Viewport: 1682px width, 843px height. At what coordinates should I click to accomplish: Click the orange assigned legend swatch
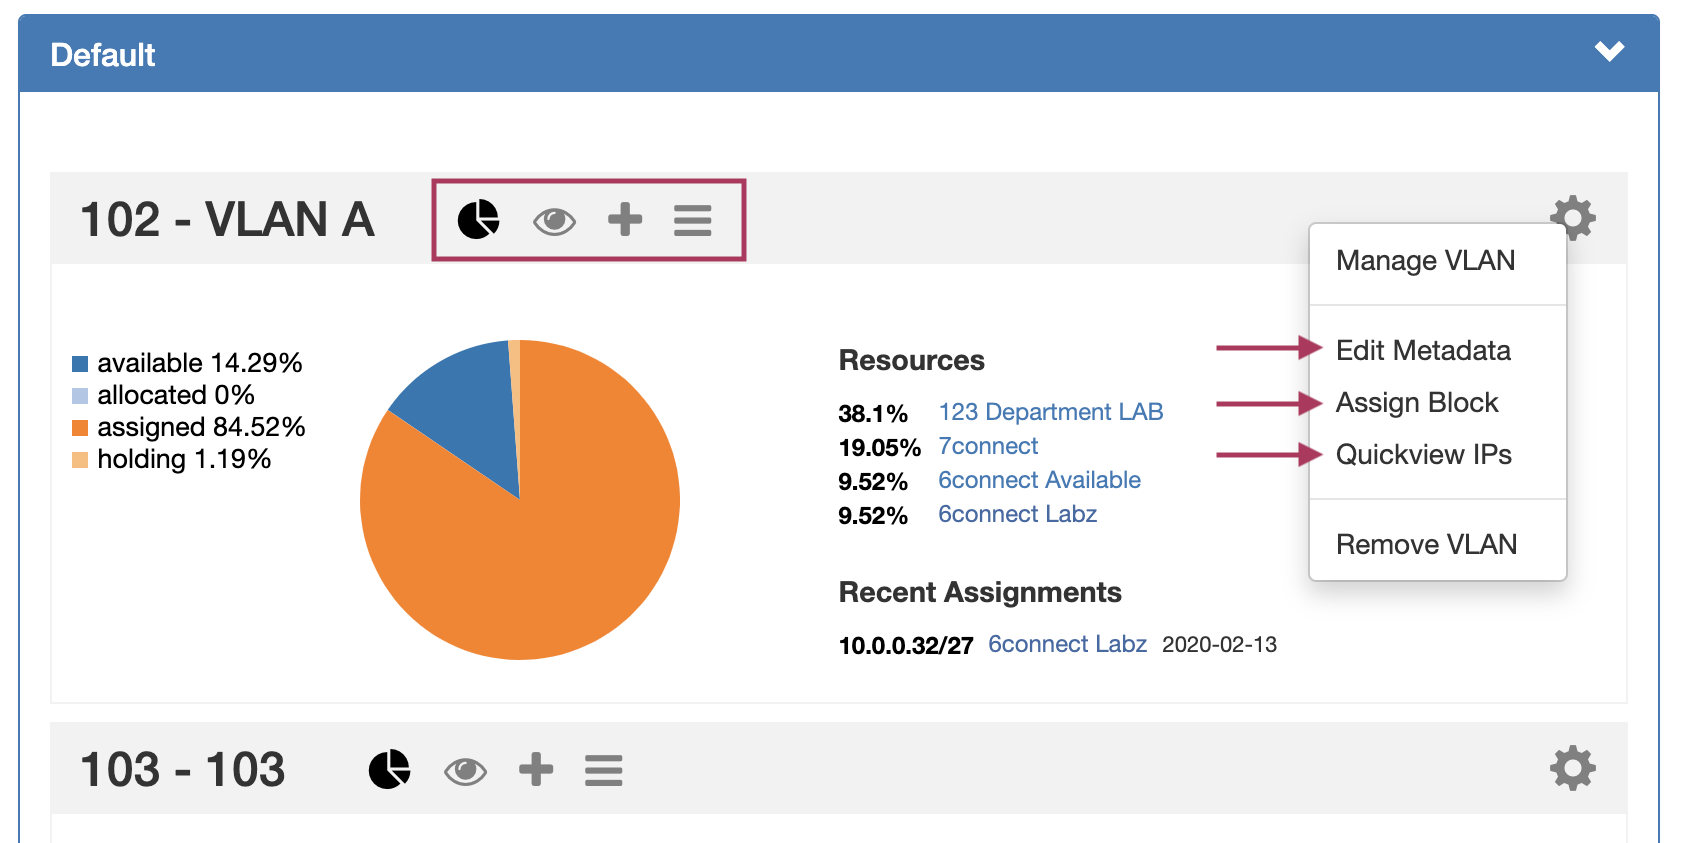pyautogui.click(x=80, y=428)
